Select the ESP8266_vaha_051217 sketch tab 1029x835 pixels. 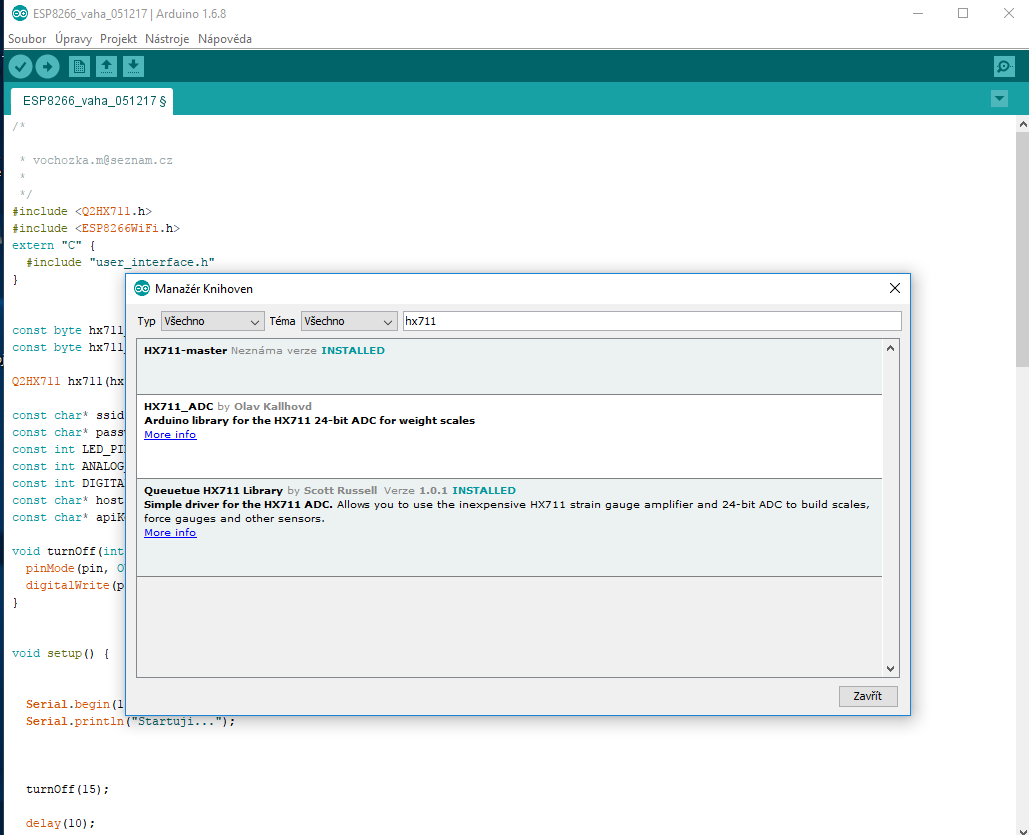(x=93, y=101)
